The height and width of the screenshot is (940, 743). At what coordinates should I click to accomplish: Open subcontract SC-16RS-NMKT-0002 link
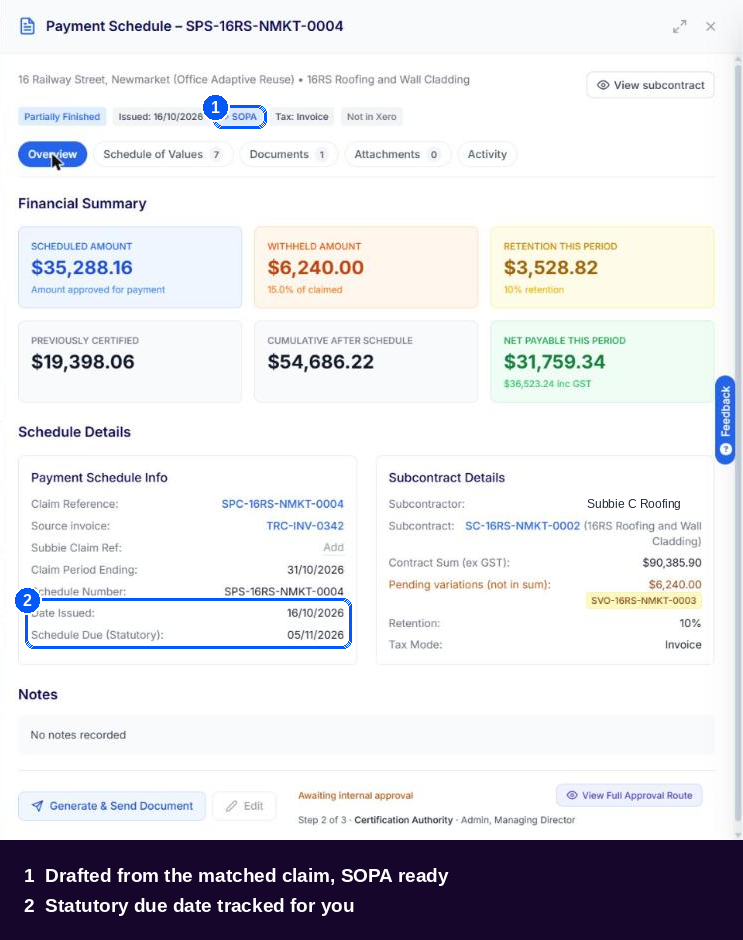click(x=522, y=526)
